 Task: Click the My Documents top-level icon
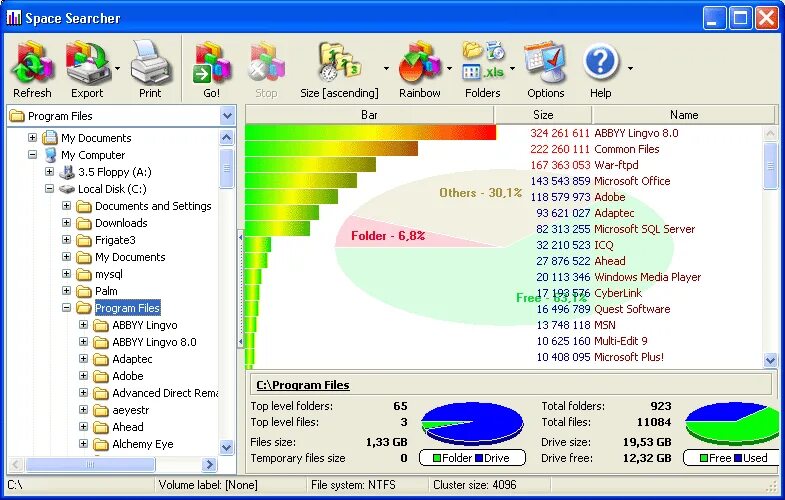[50, 138]
